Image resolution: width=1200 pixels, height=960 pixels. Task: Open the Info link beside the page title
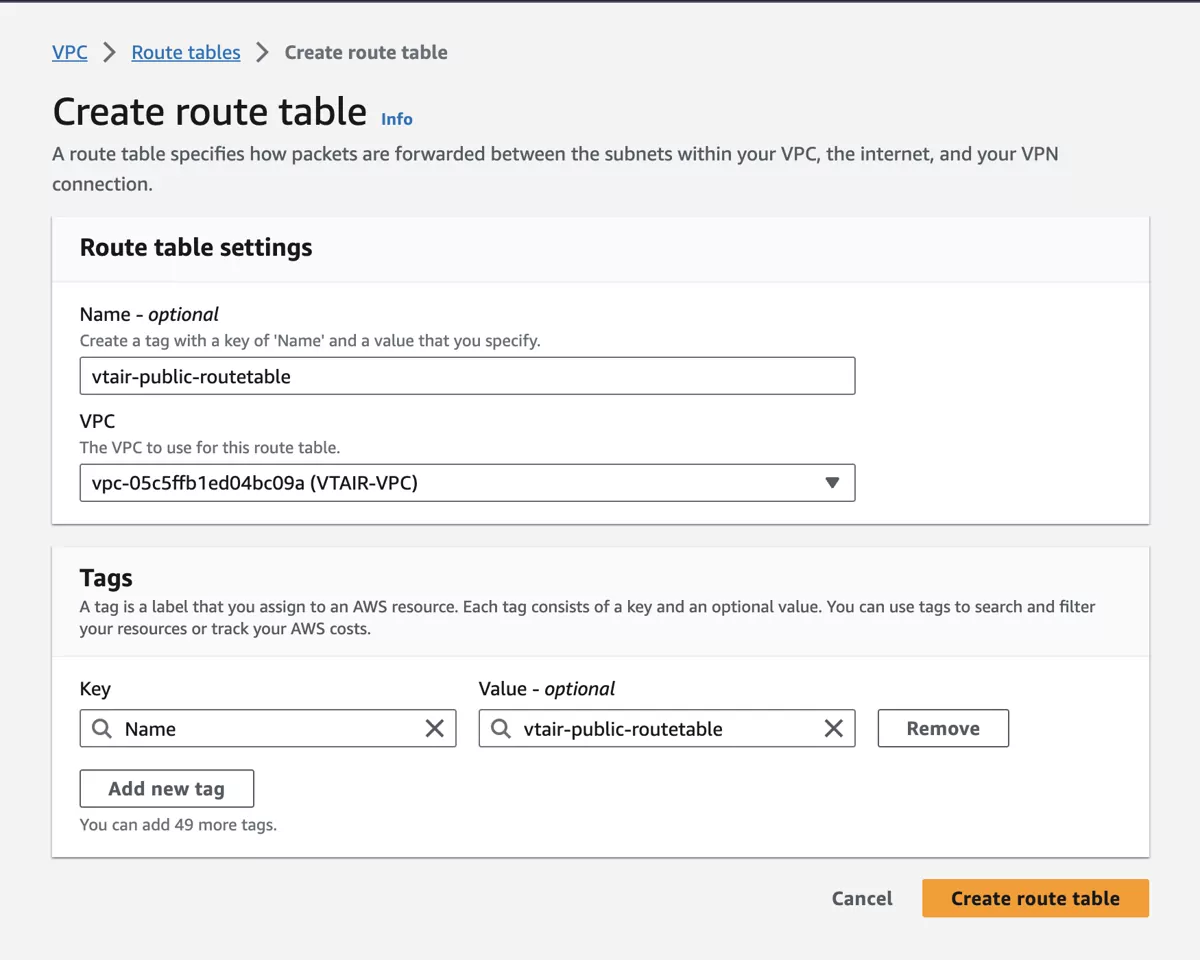click(396, 119)
